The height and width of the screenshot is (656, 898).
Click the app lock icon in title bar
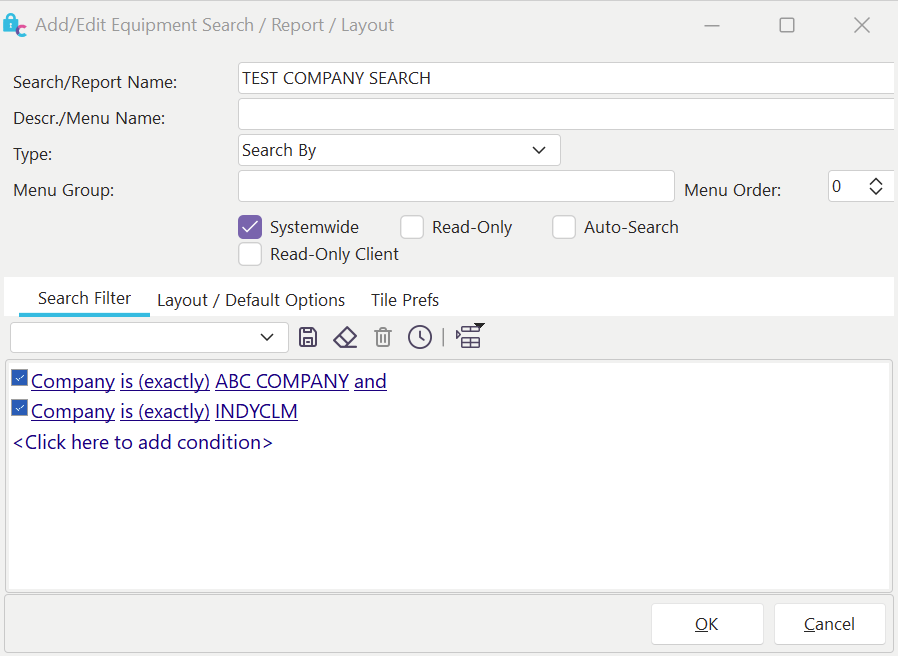point(15,25)
